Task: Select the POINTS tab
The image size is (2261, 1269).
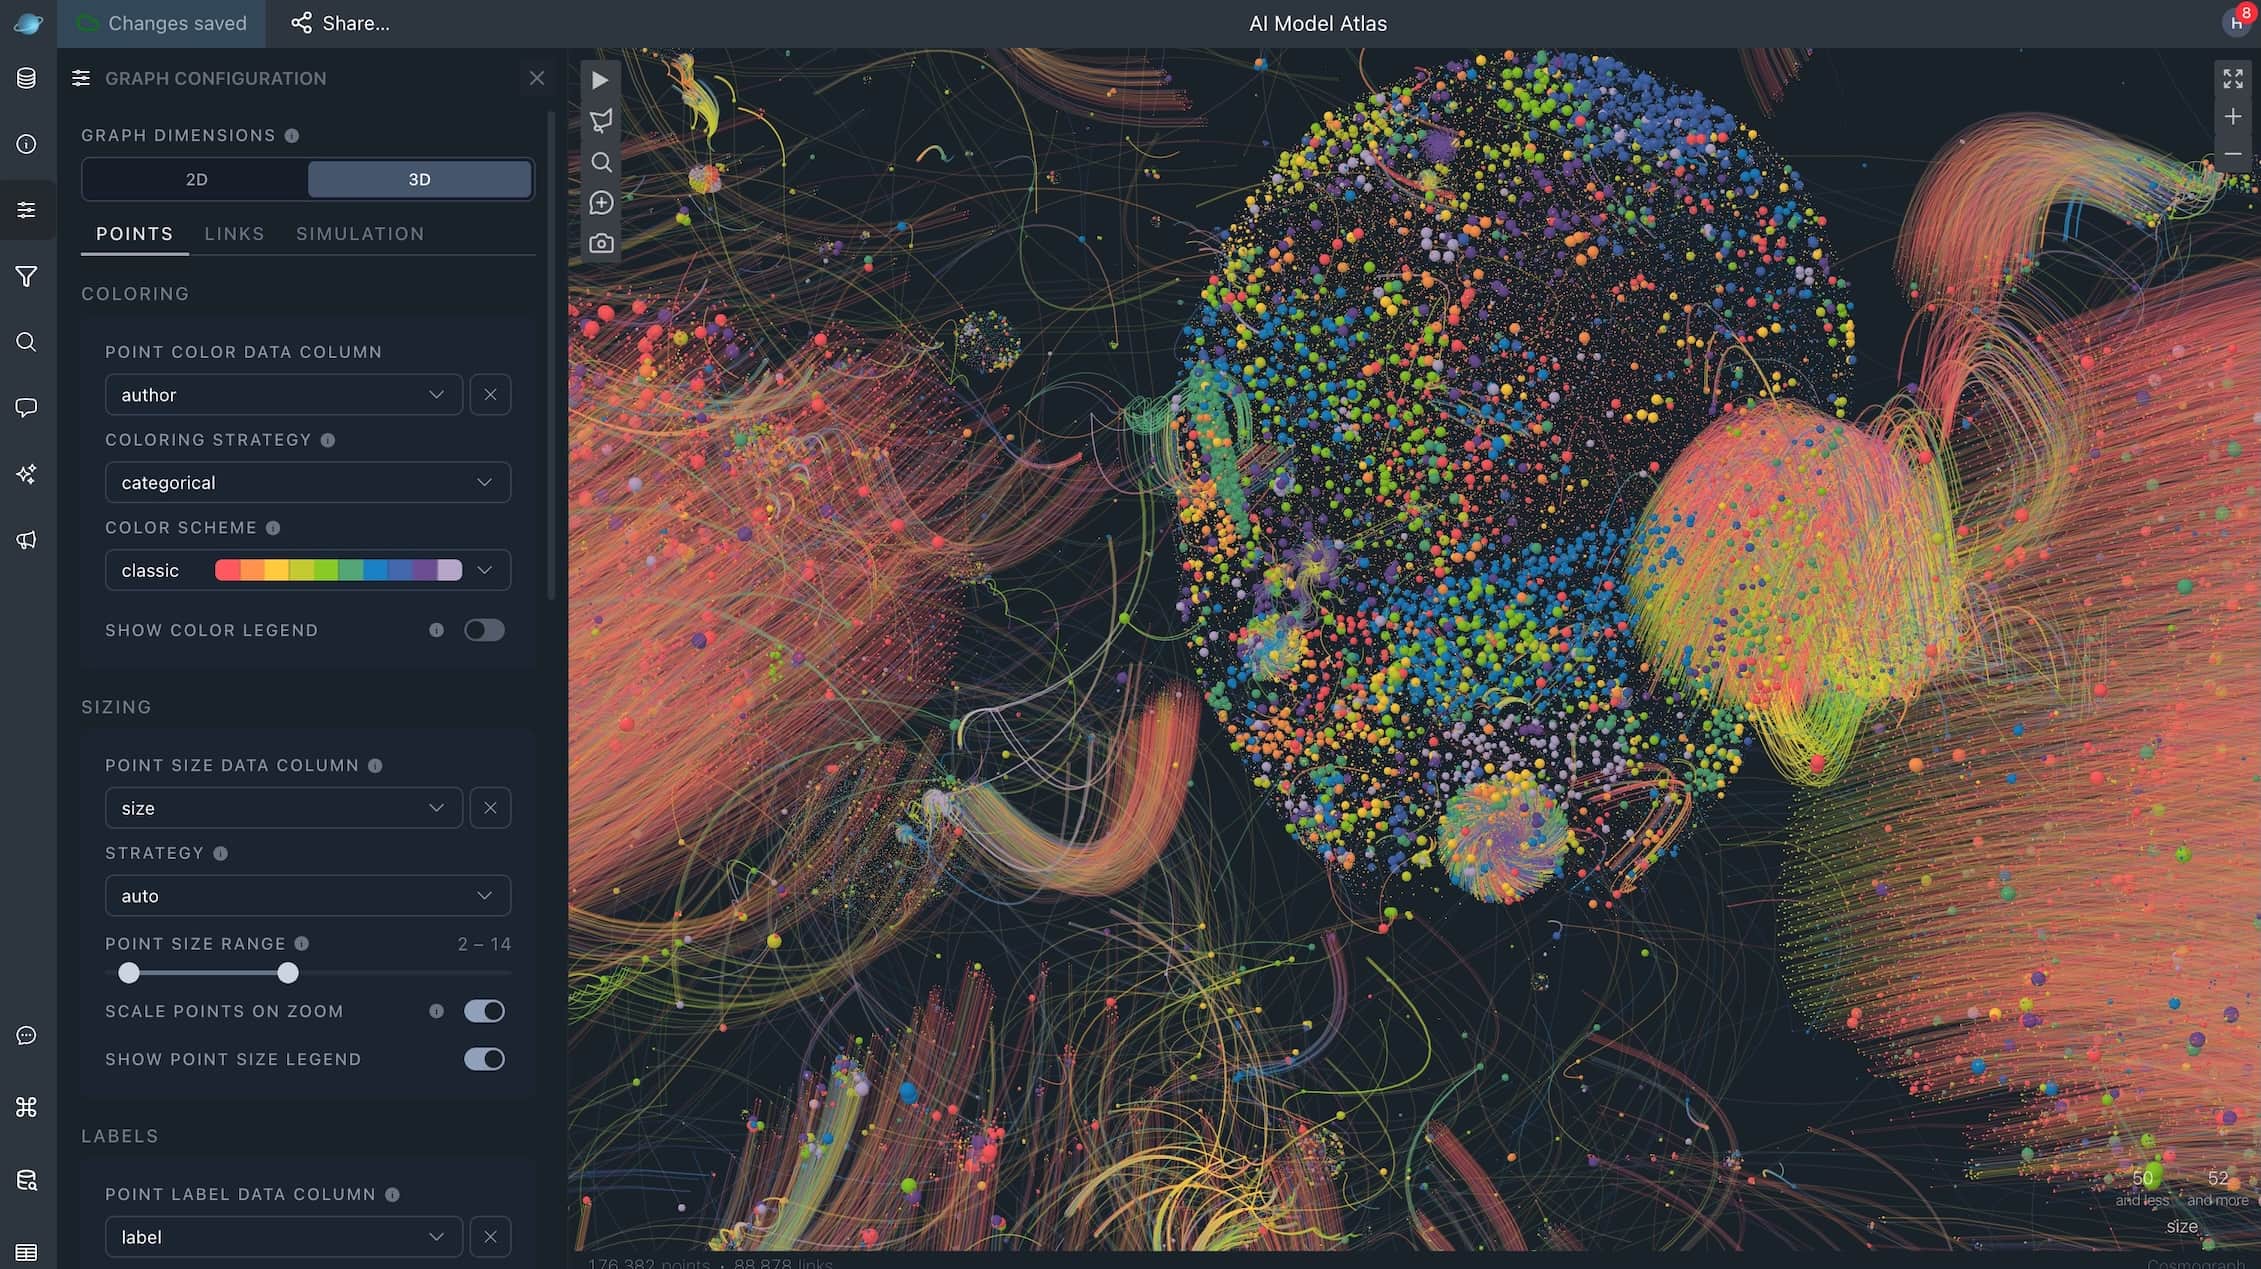Action: click(x=134, y=234)
